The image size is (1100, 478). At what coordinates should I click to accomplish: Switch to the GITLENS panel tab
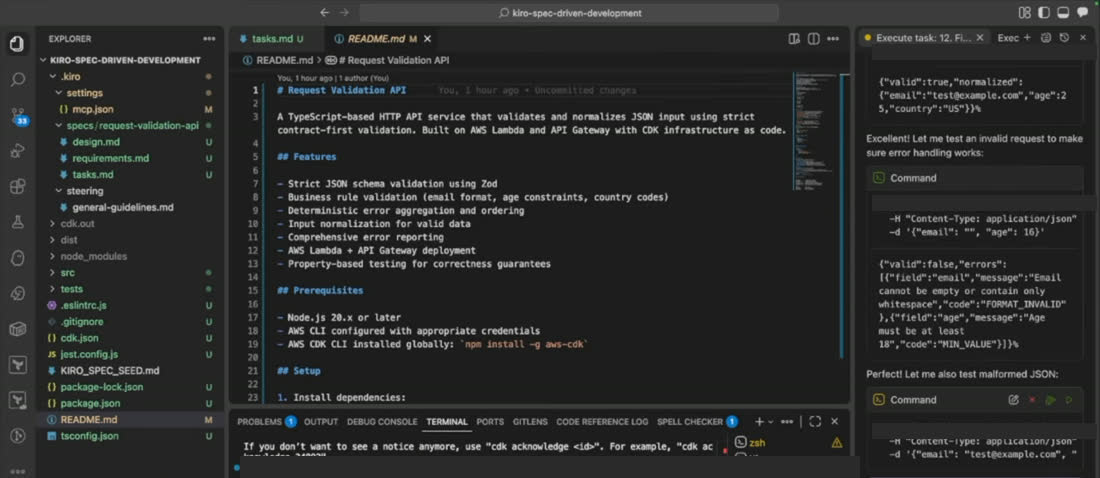(530, 422)
